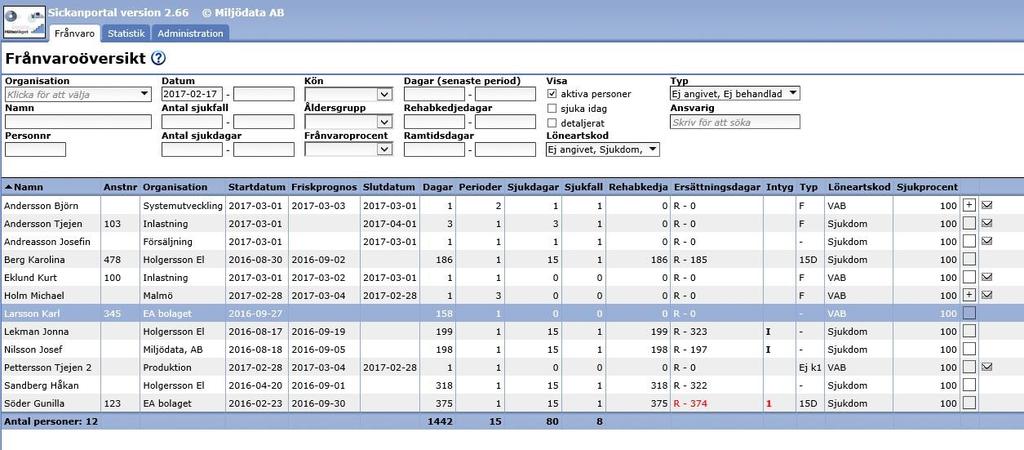
Task: Sort by the Rehabkedja column header
Action: [x=638, y=187]
